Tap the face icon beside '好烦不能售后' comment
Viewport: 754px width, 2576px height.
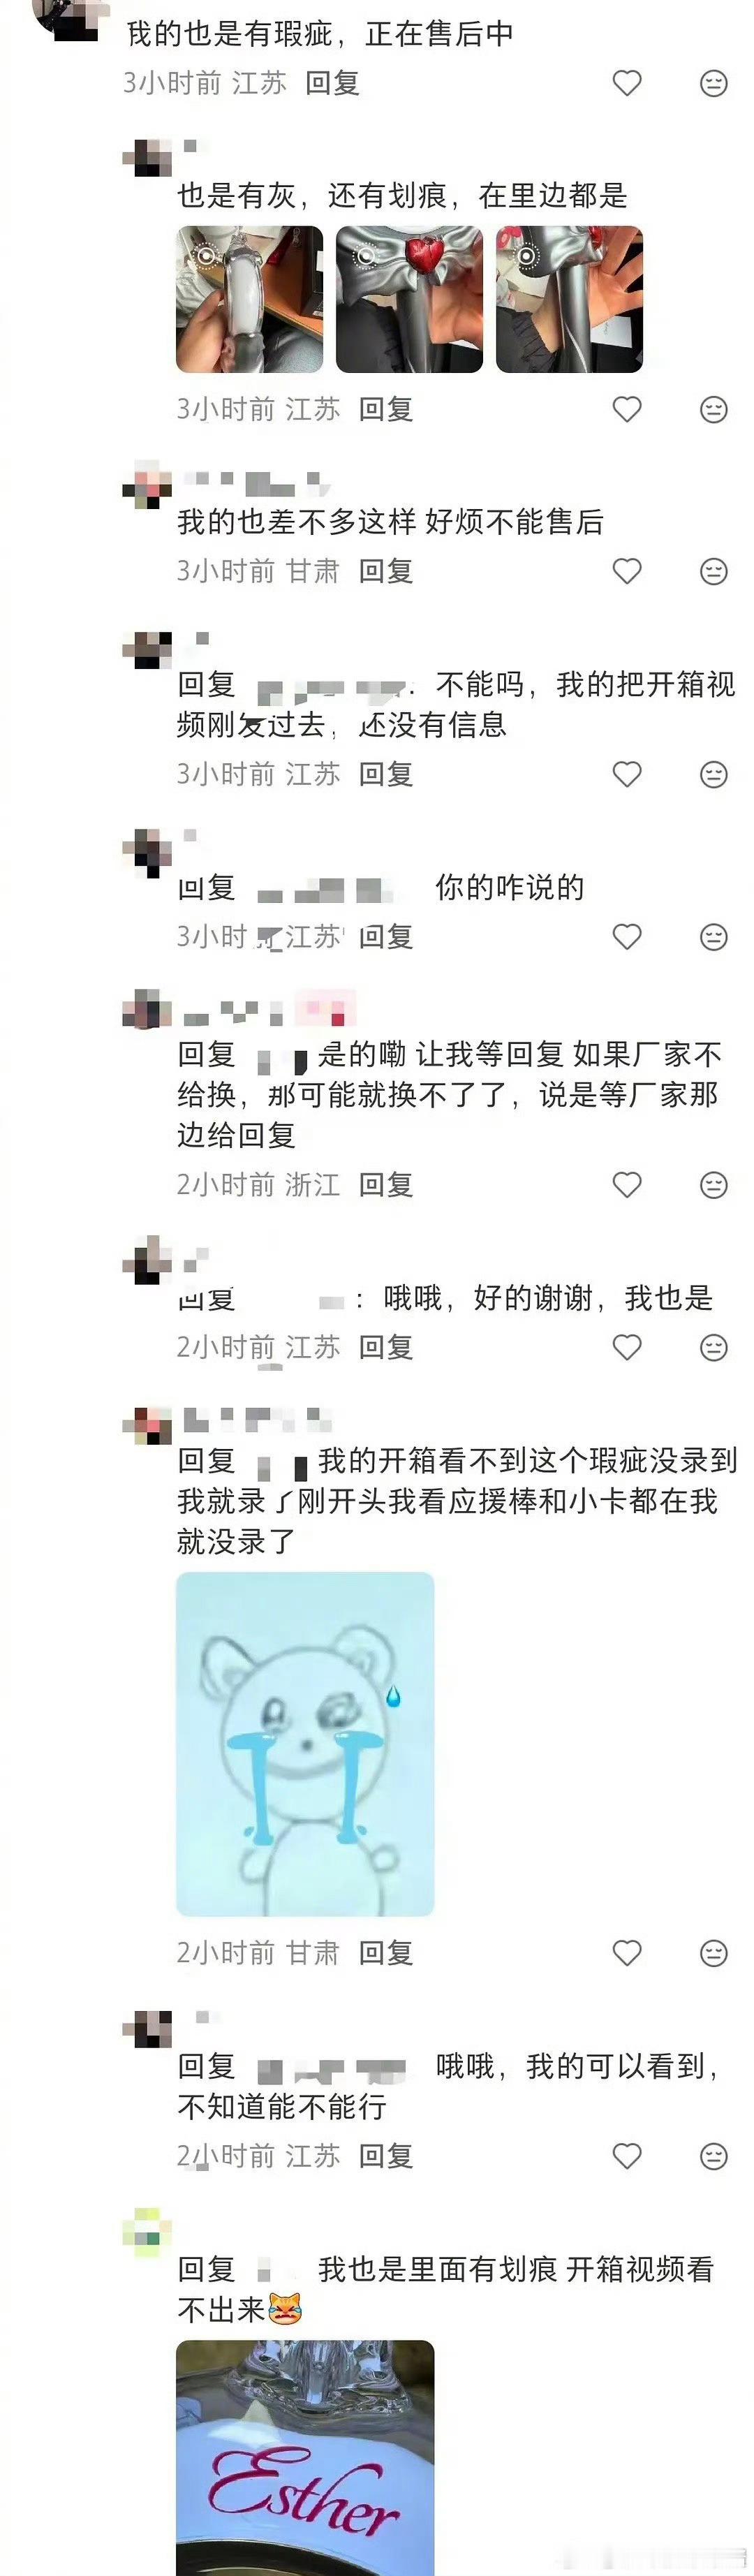coord(713,571)
